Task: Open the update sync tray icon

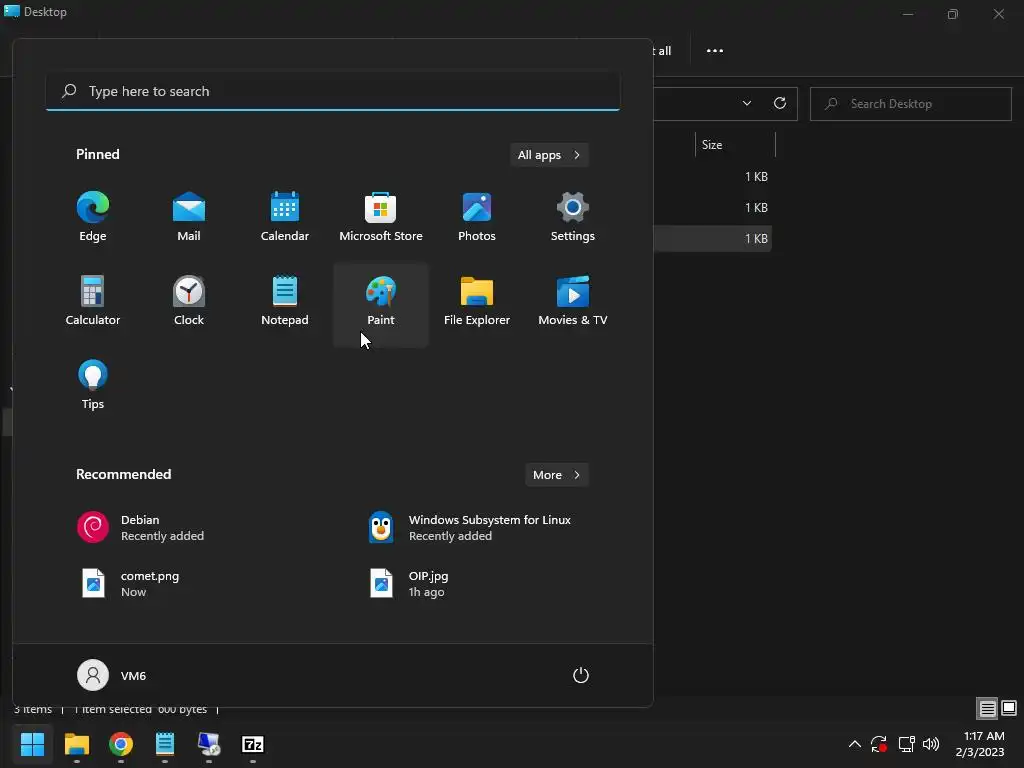Action: 879,744
